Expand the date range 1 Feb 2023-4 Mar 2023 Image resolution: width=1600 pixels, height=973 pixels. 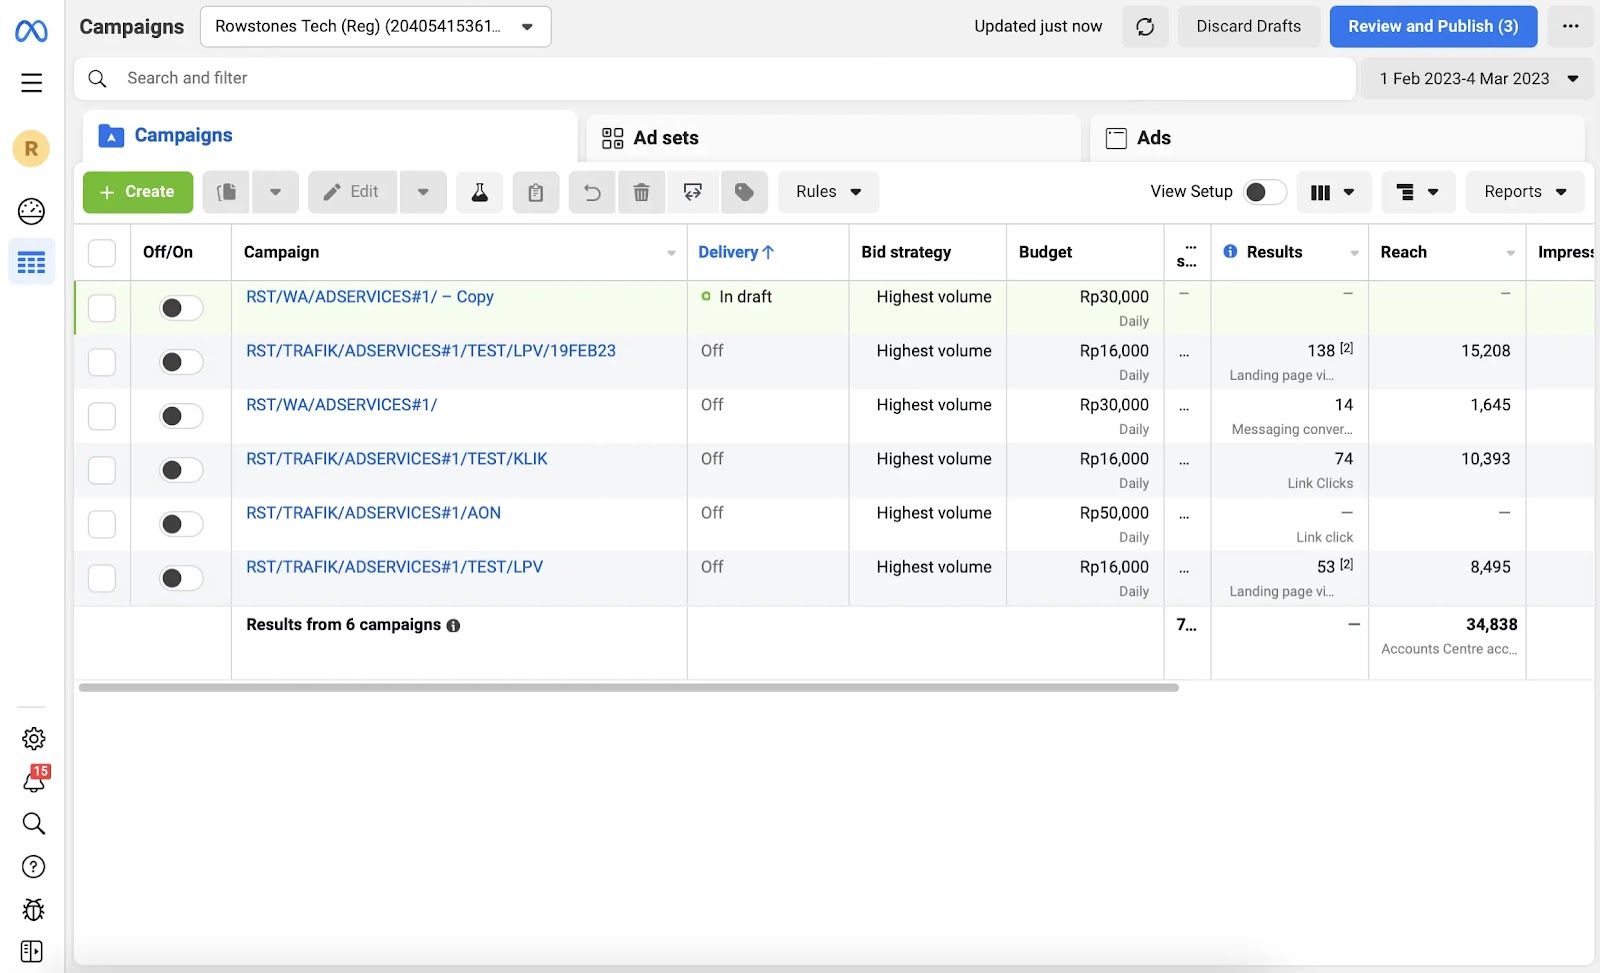(x=1477, y=79)
